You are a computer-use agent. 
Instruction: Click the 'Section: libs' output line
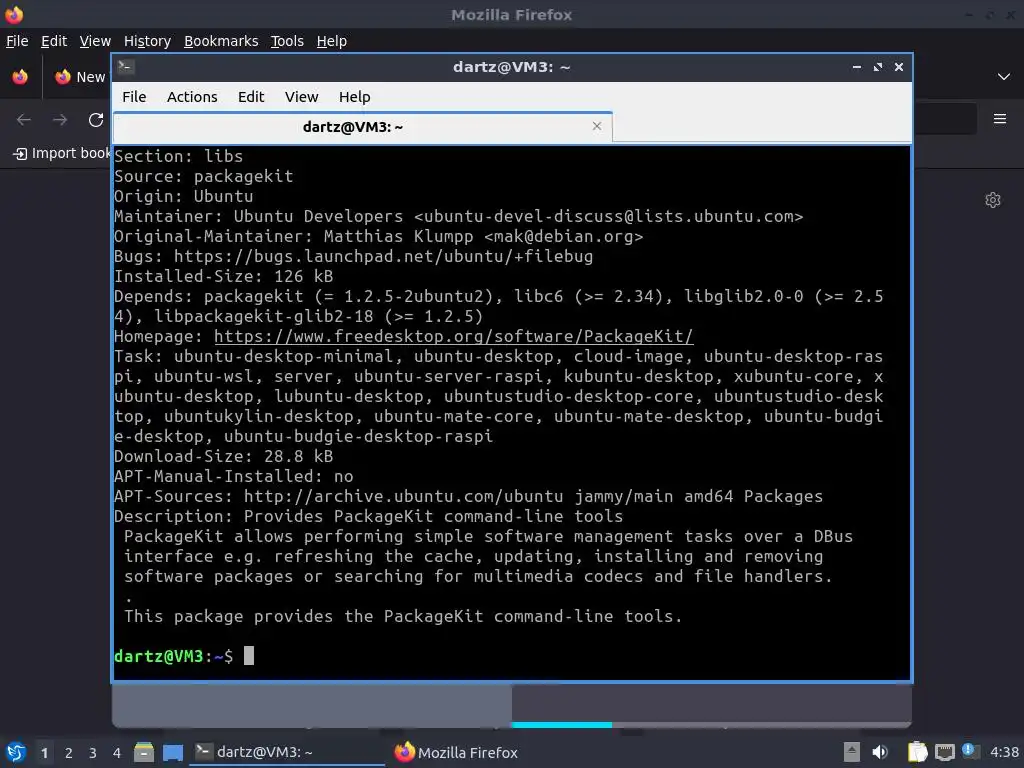click(x=178, y=156)
